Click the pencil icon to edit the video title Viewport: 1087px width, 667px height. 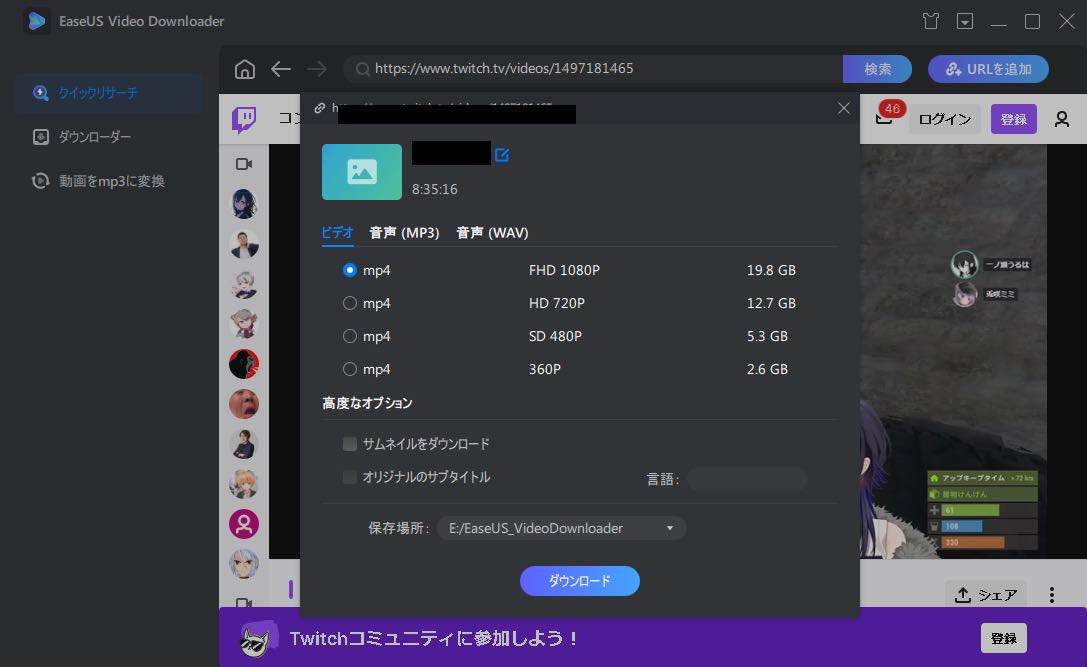pos(502,154)
